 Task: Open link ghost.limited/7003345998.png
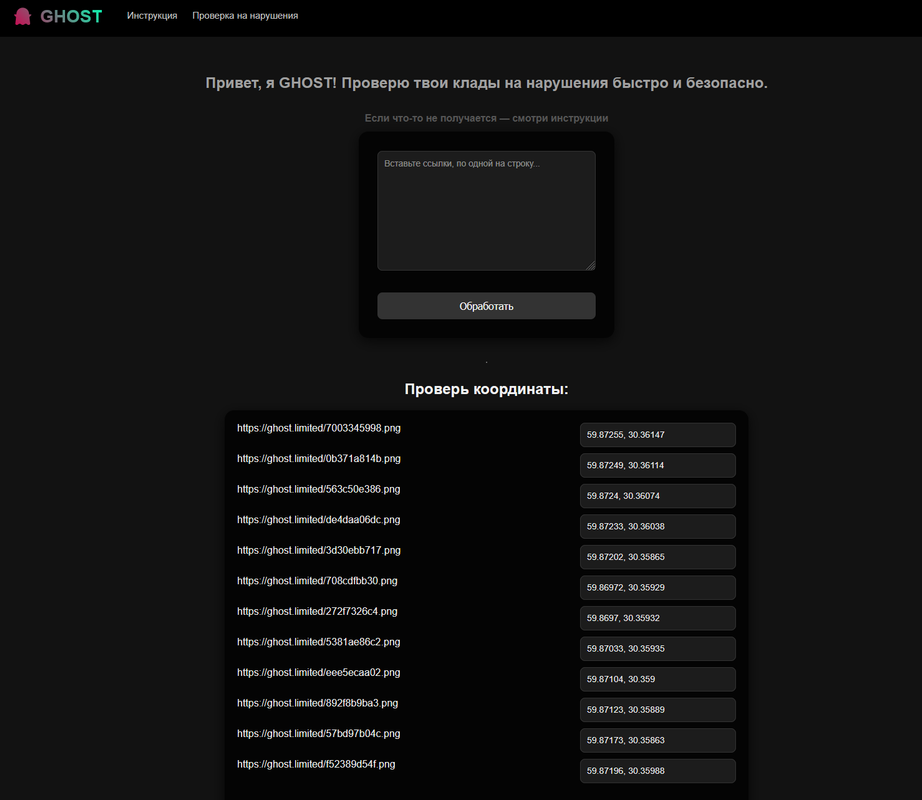[x=319, y=428]
